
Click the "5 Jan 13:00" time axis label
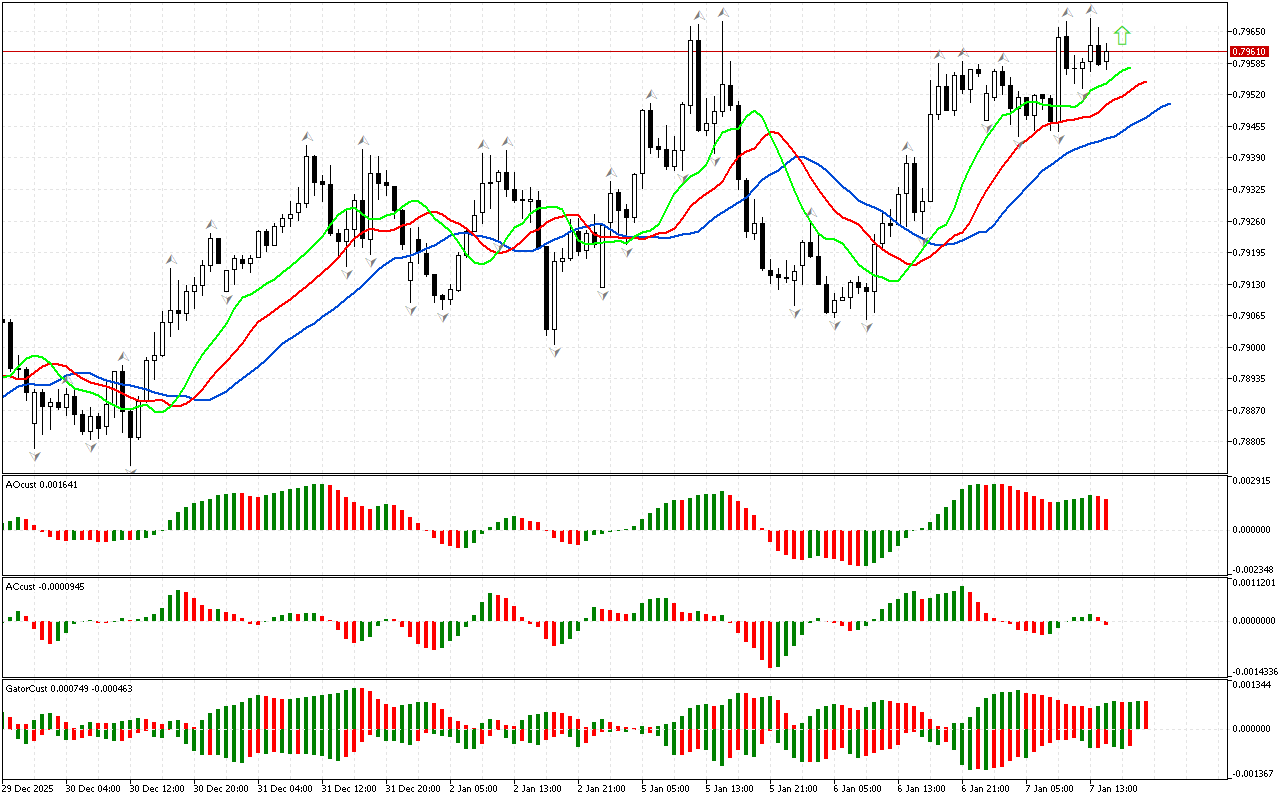click(x=728, y=788)
